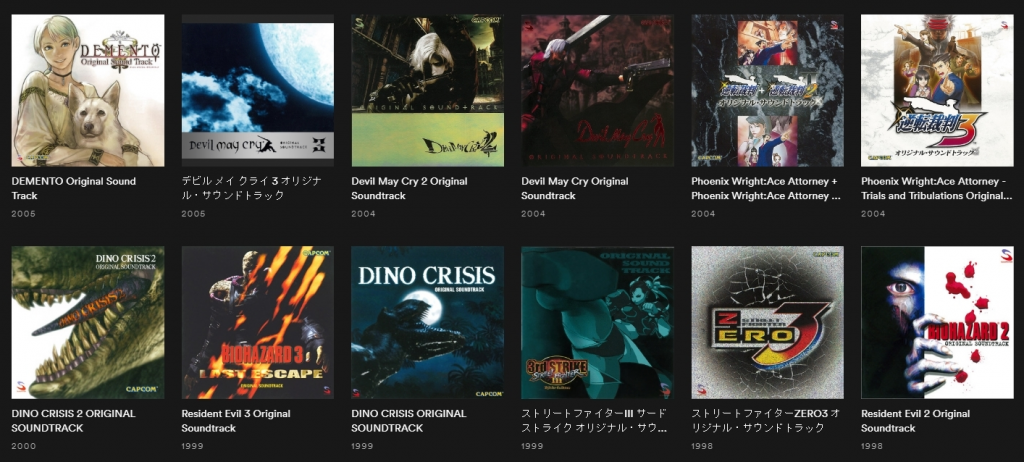Follow the Devil May Cry 2 Original Soundtrack title
1024x462 pixels.
(409, 188)
